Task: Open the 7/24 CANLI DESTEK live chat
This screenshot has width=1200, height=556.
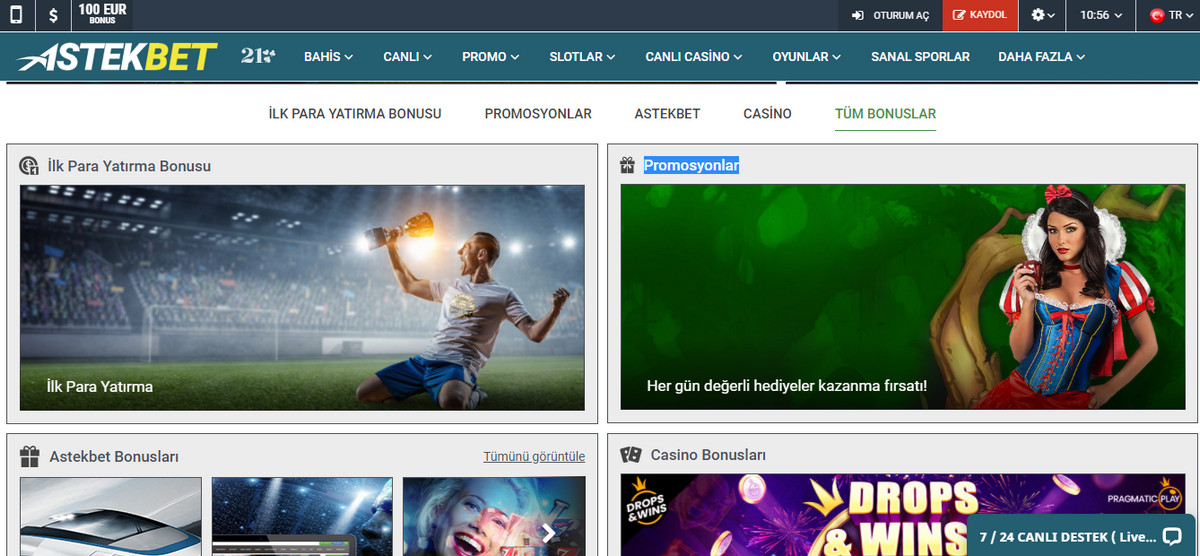Action: [1081, 535]
